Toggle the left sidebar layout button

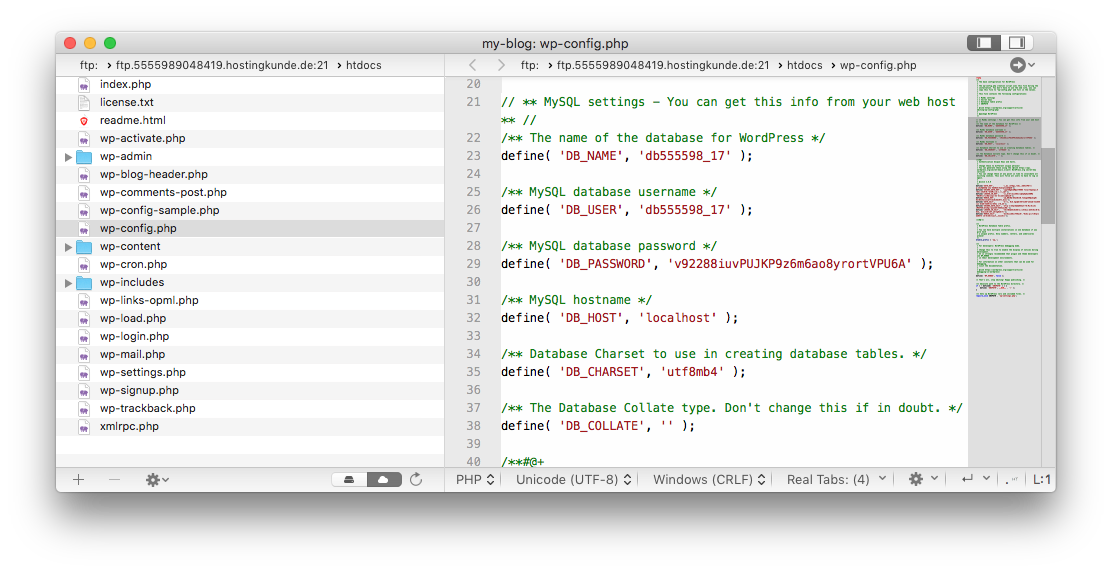coord(983,43)
